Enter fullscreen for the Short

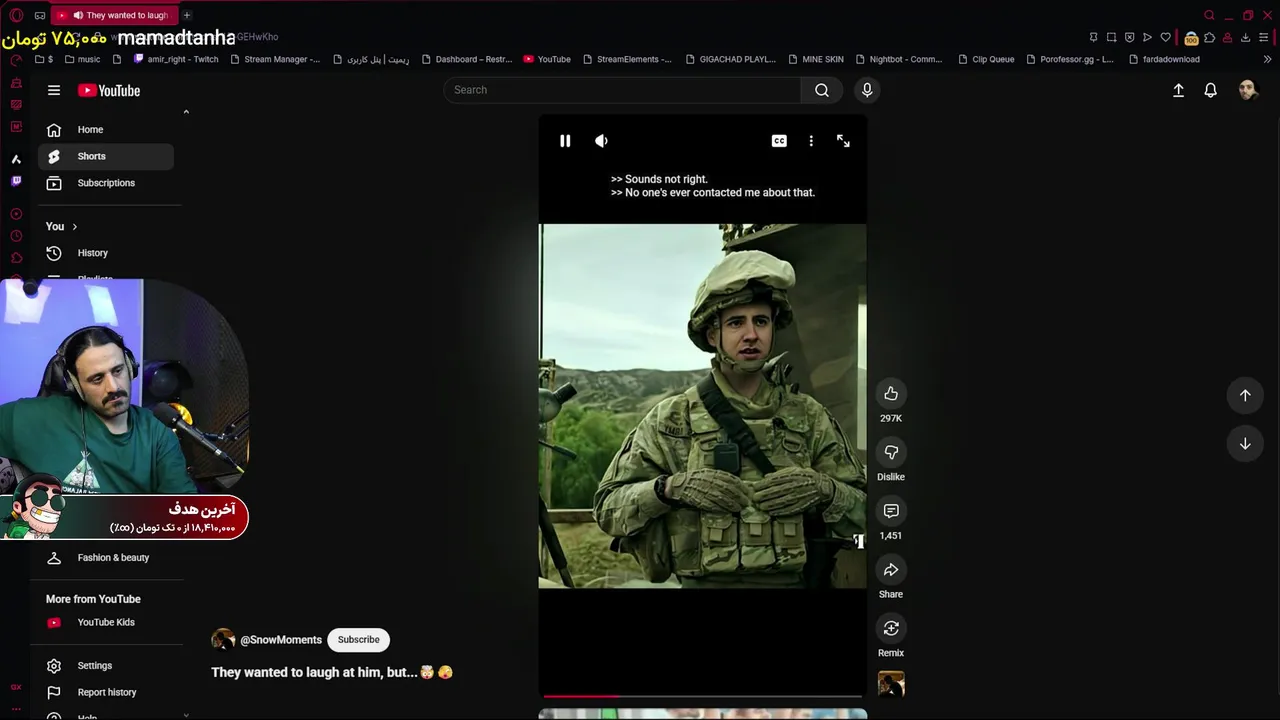pyautogui.click(x=843, y=141)
